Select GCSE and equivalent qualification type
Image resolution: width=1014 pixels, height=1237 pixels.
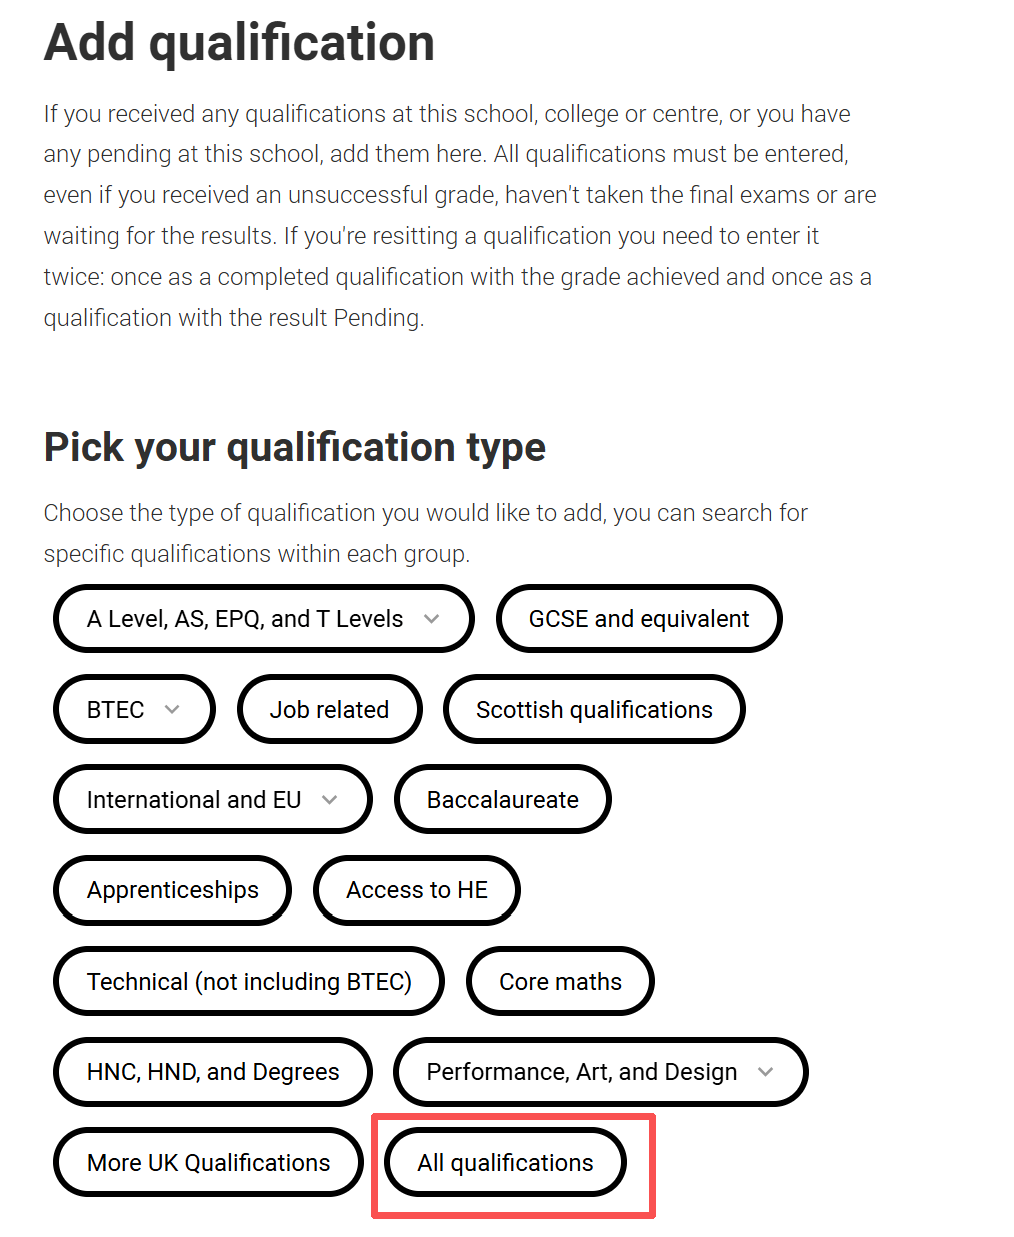pyautogui.click(x=639, y=619)
